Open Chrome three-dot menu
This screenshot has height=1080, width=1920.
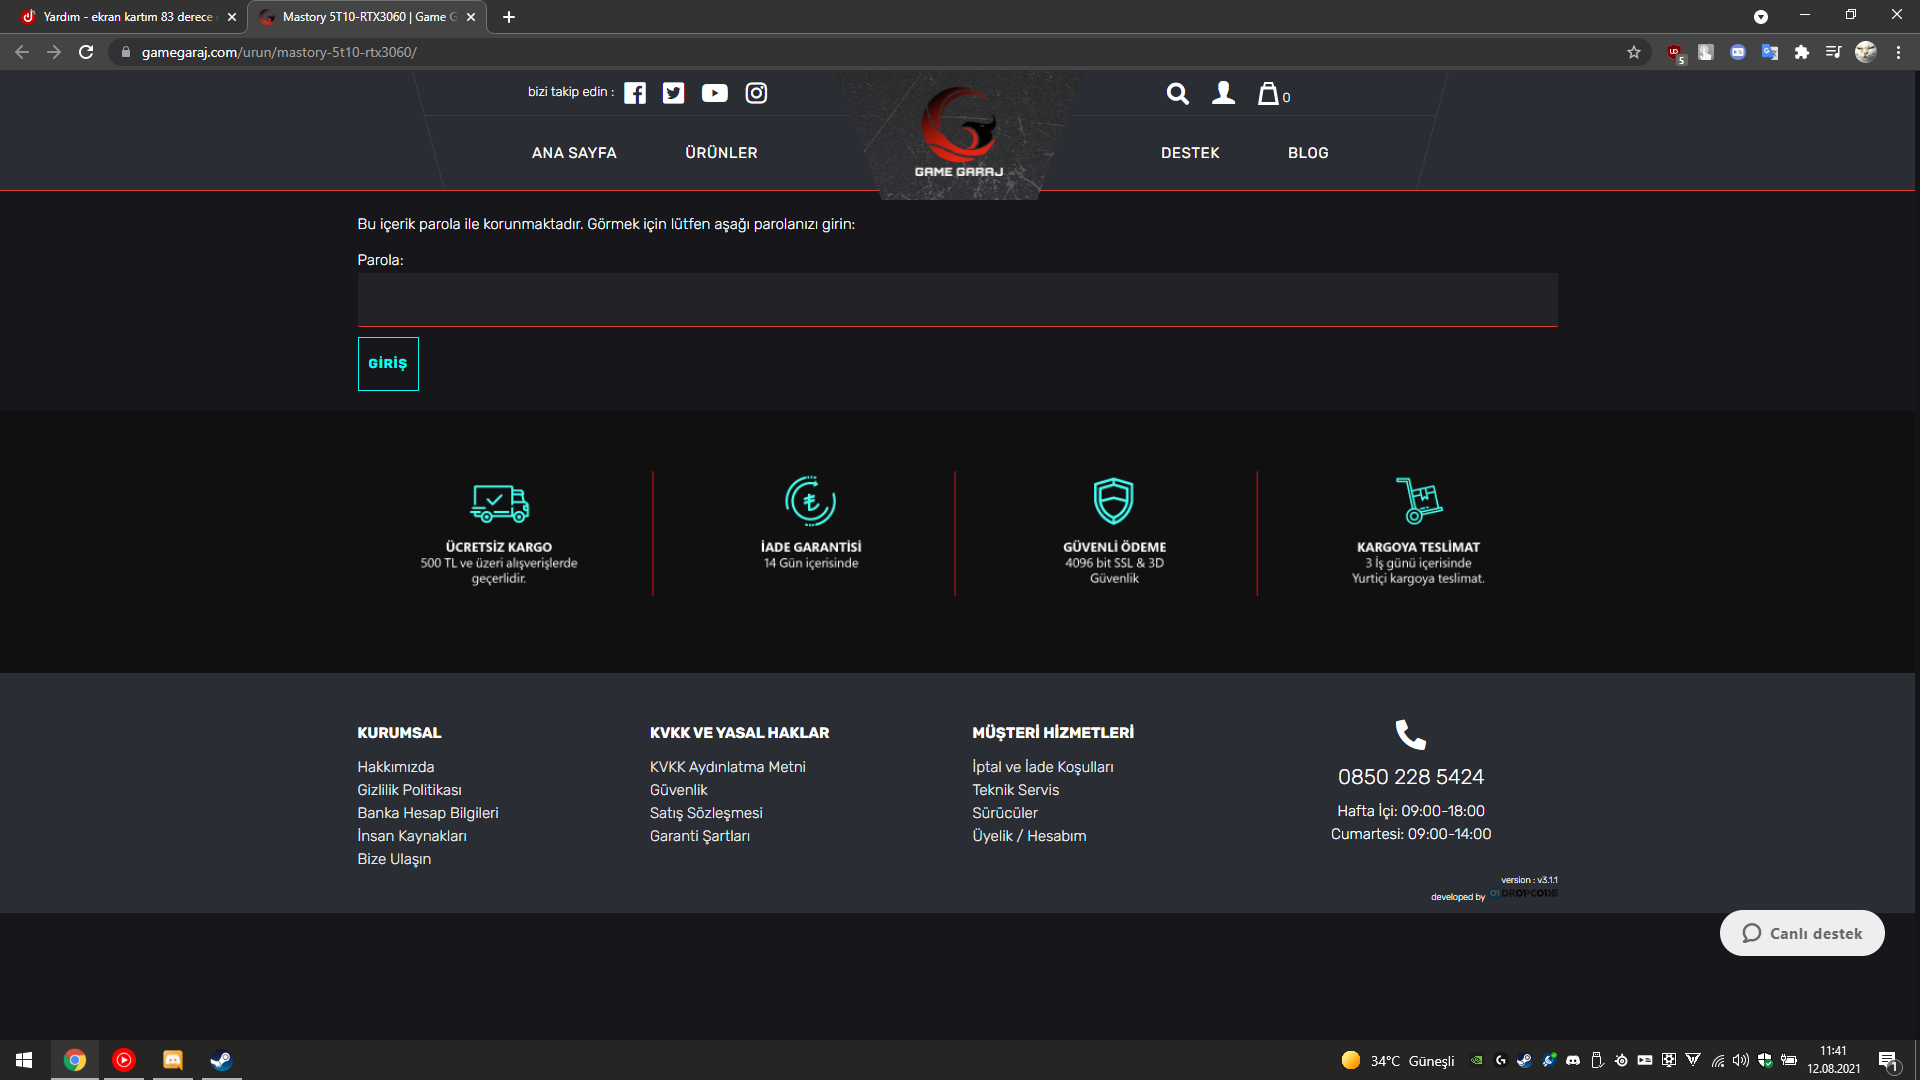pyautogui.click(x=1898, y=52)
